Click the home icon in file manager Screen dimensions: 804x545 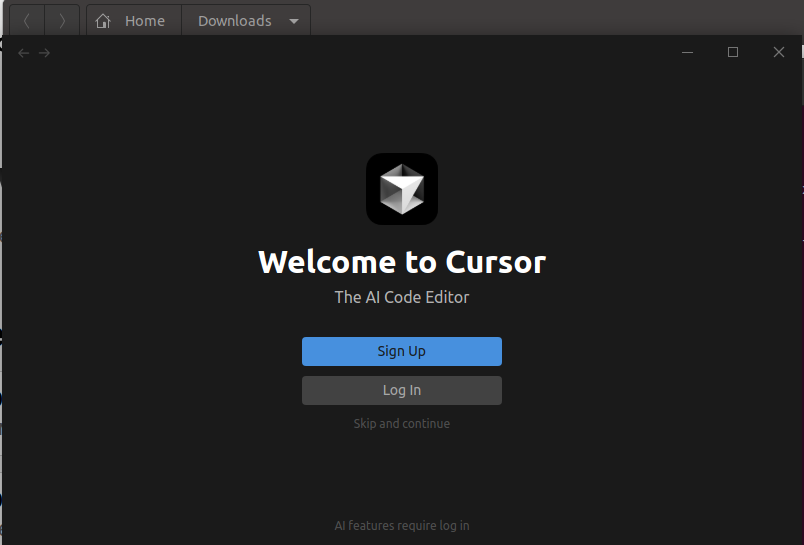pos(103,21)
